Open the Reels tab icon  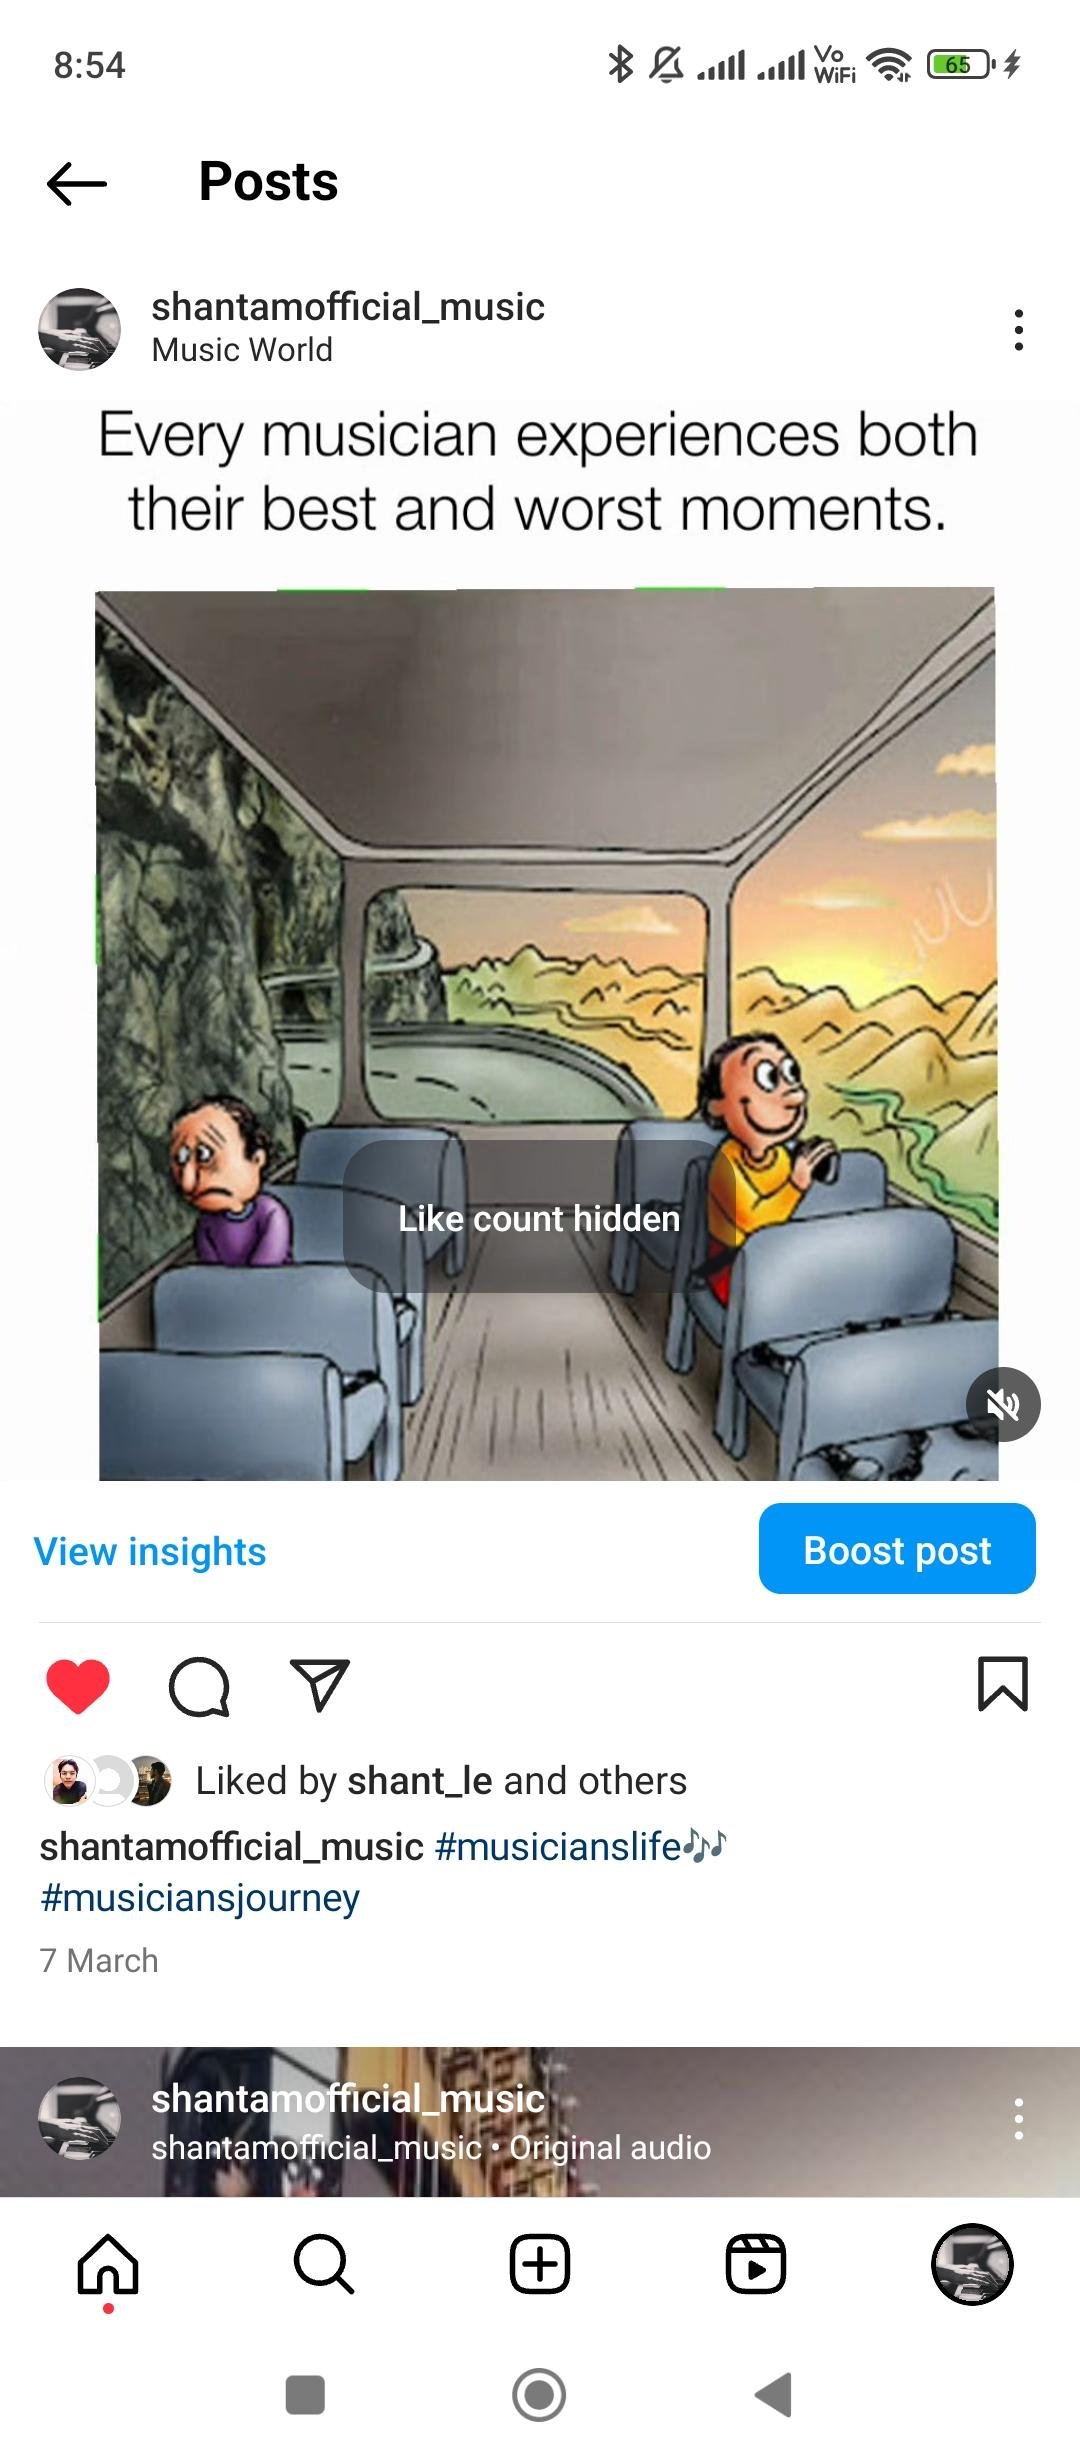point(756,2264)
